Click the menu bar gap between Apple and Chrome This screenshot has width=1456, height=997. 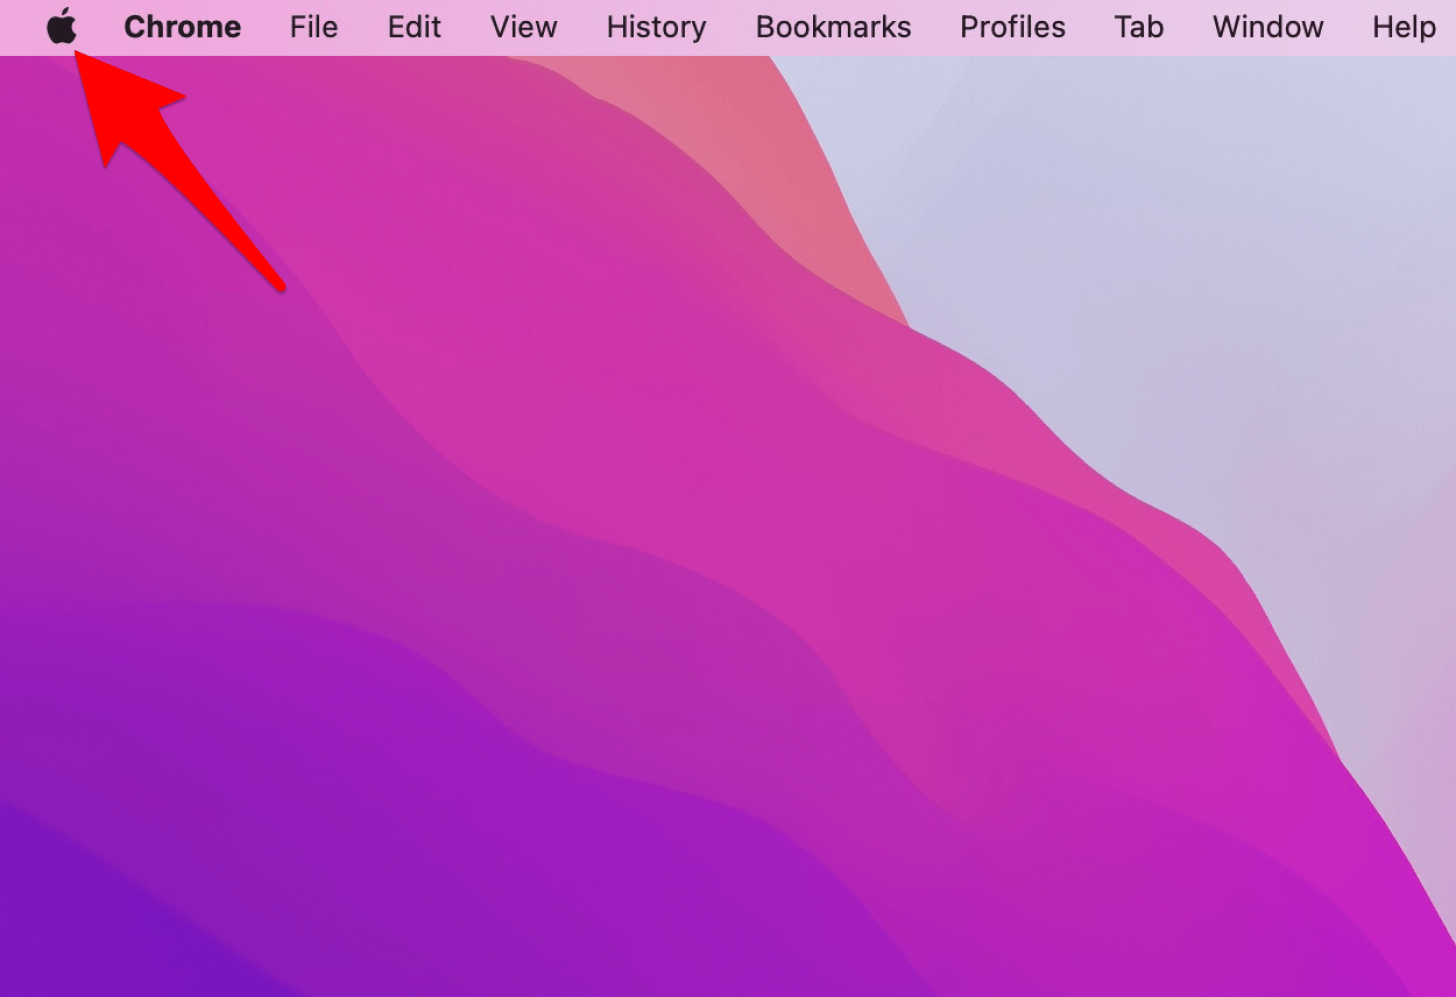[x=100, y=27]
